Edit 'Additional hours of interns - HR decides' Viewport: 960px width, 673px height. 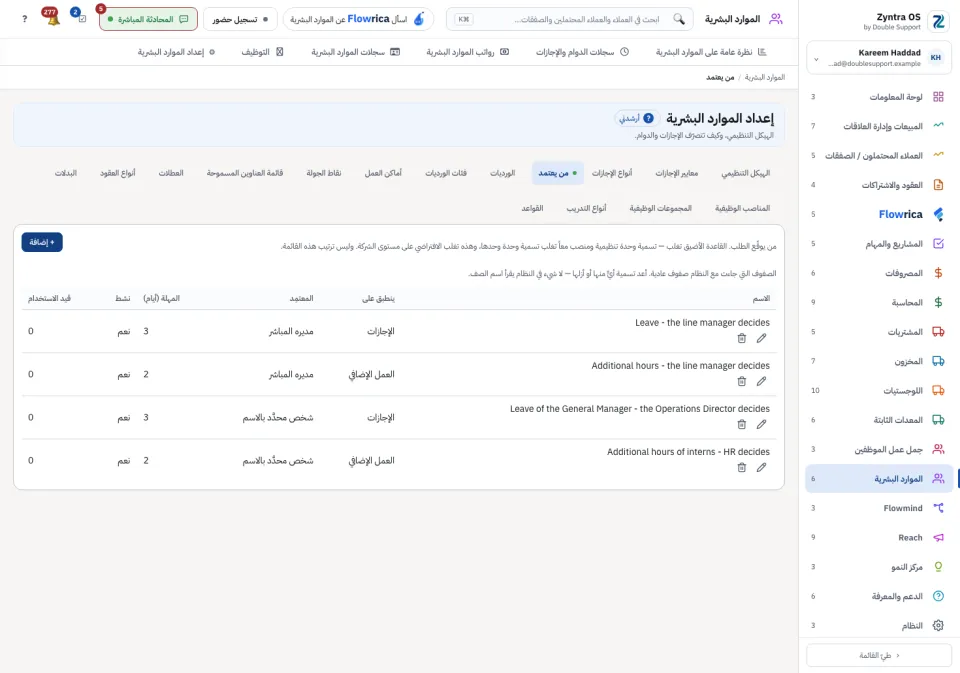click(x=761, y=467)
